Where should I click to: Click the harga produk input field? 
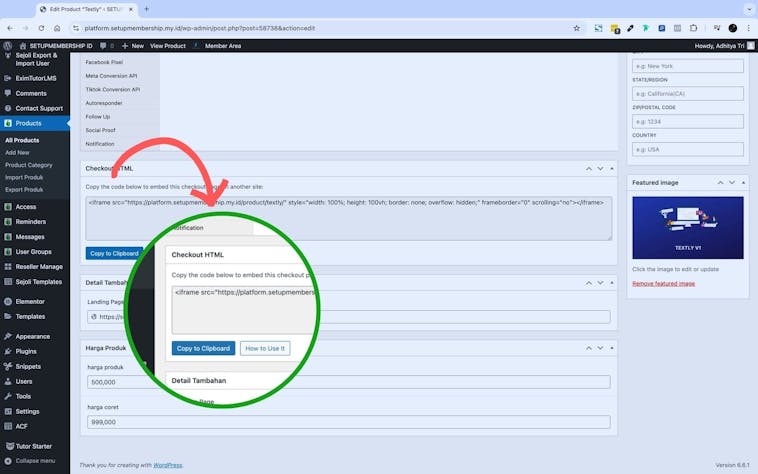[x=348, y=382]
